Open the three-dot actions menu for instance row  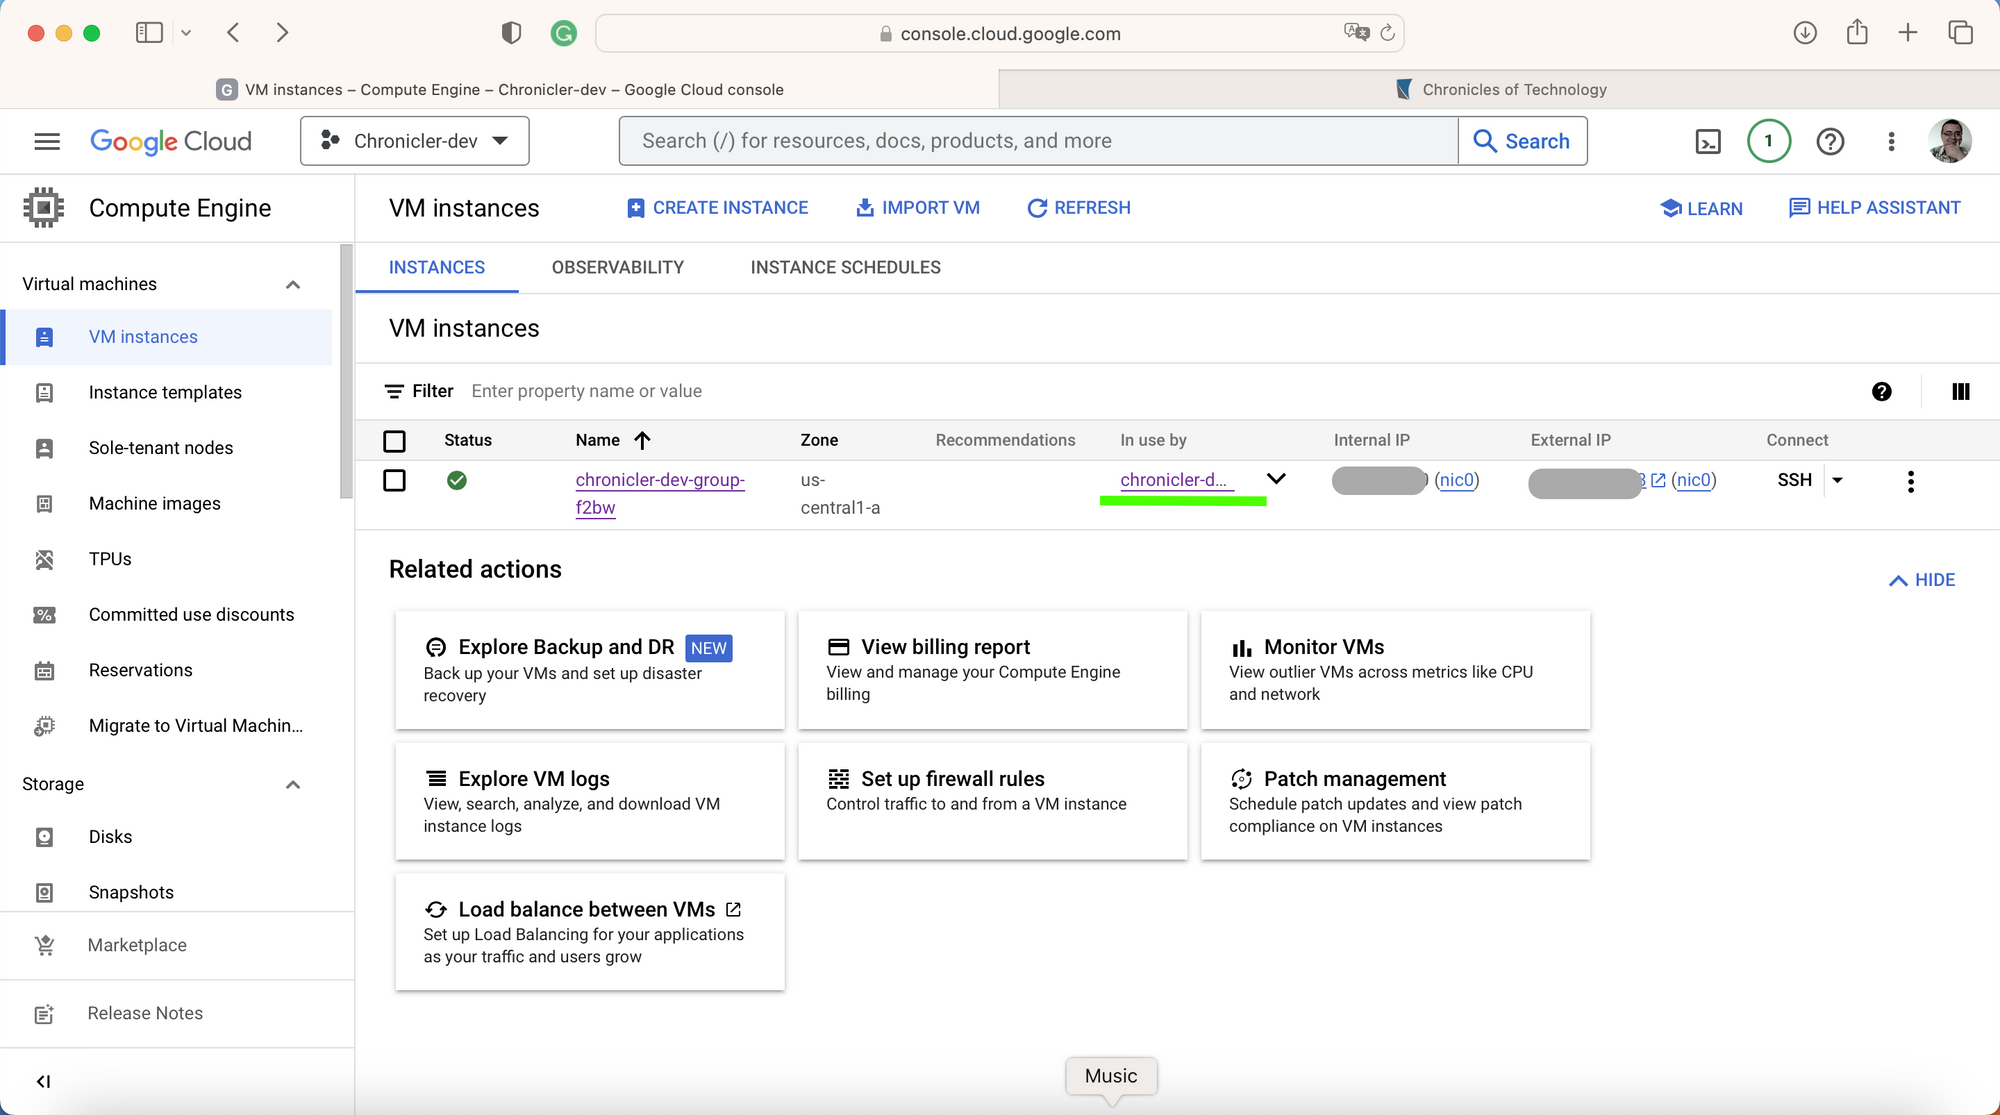click(x=1910, y=481)
